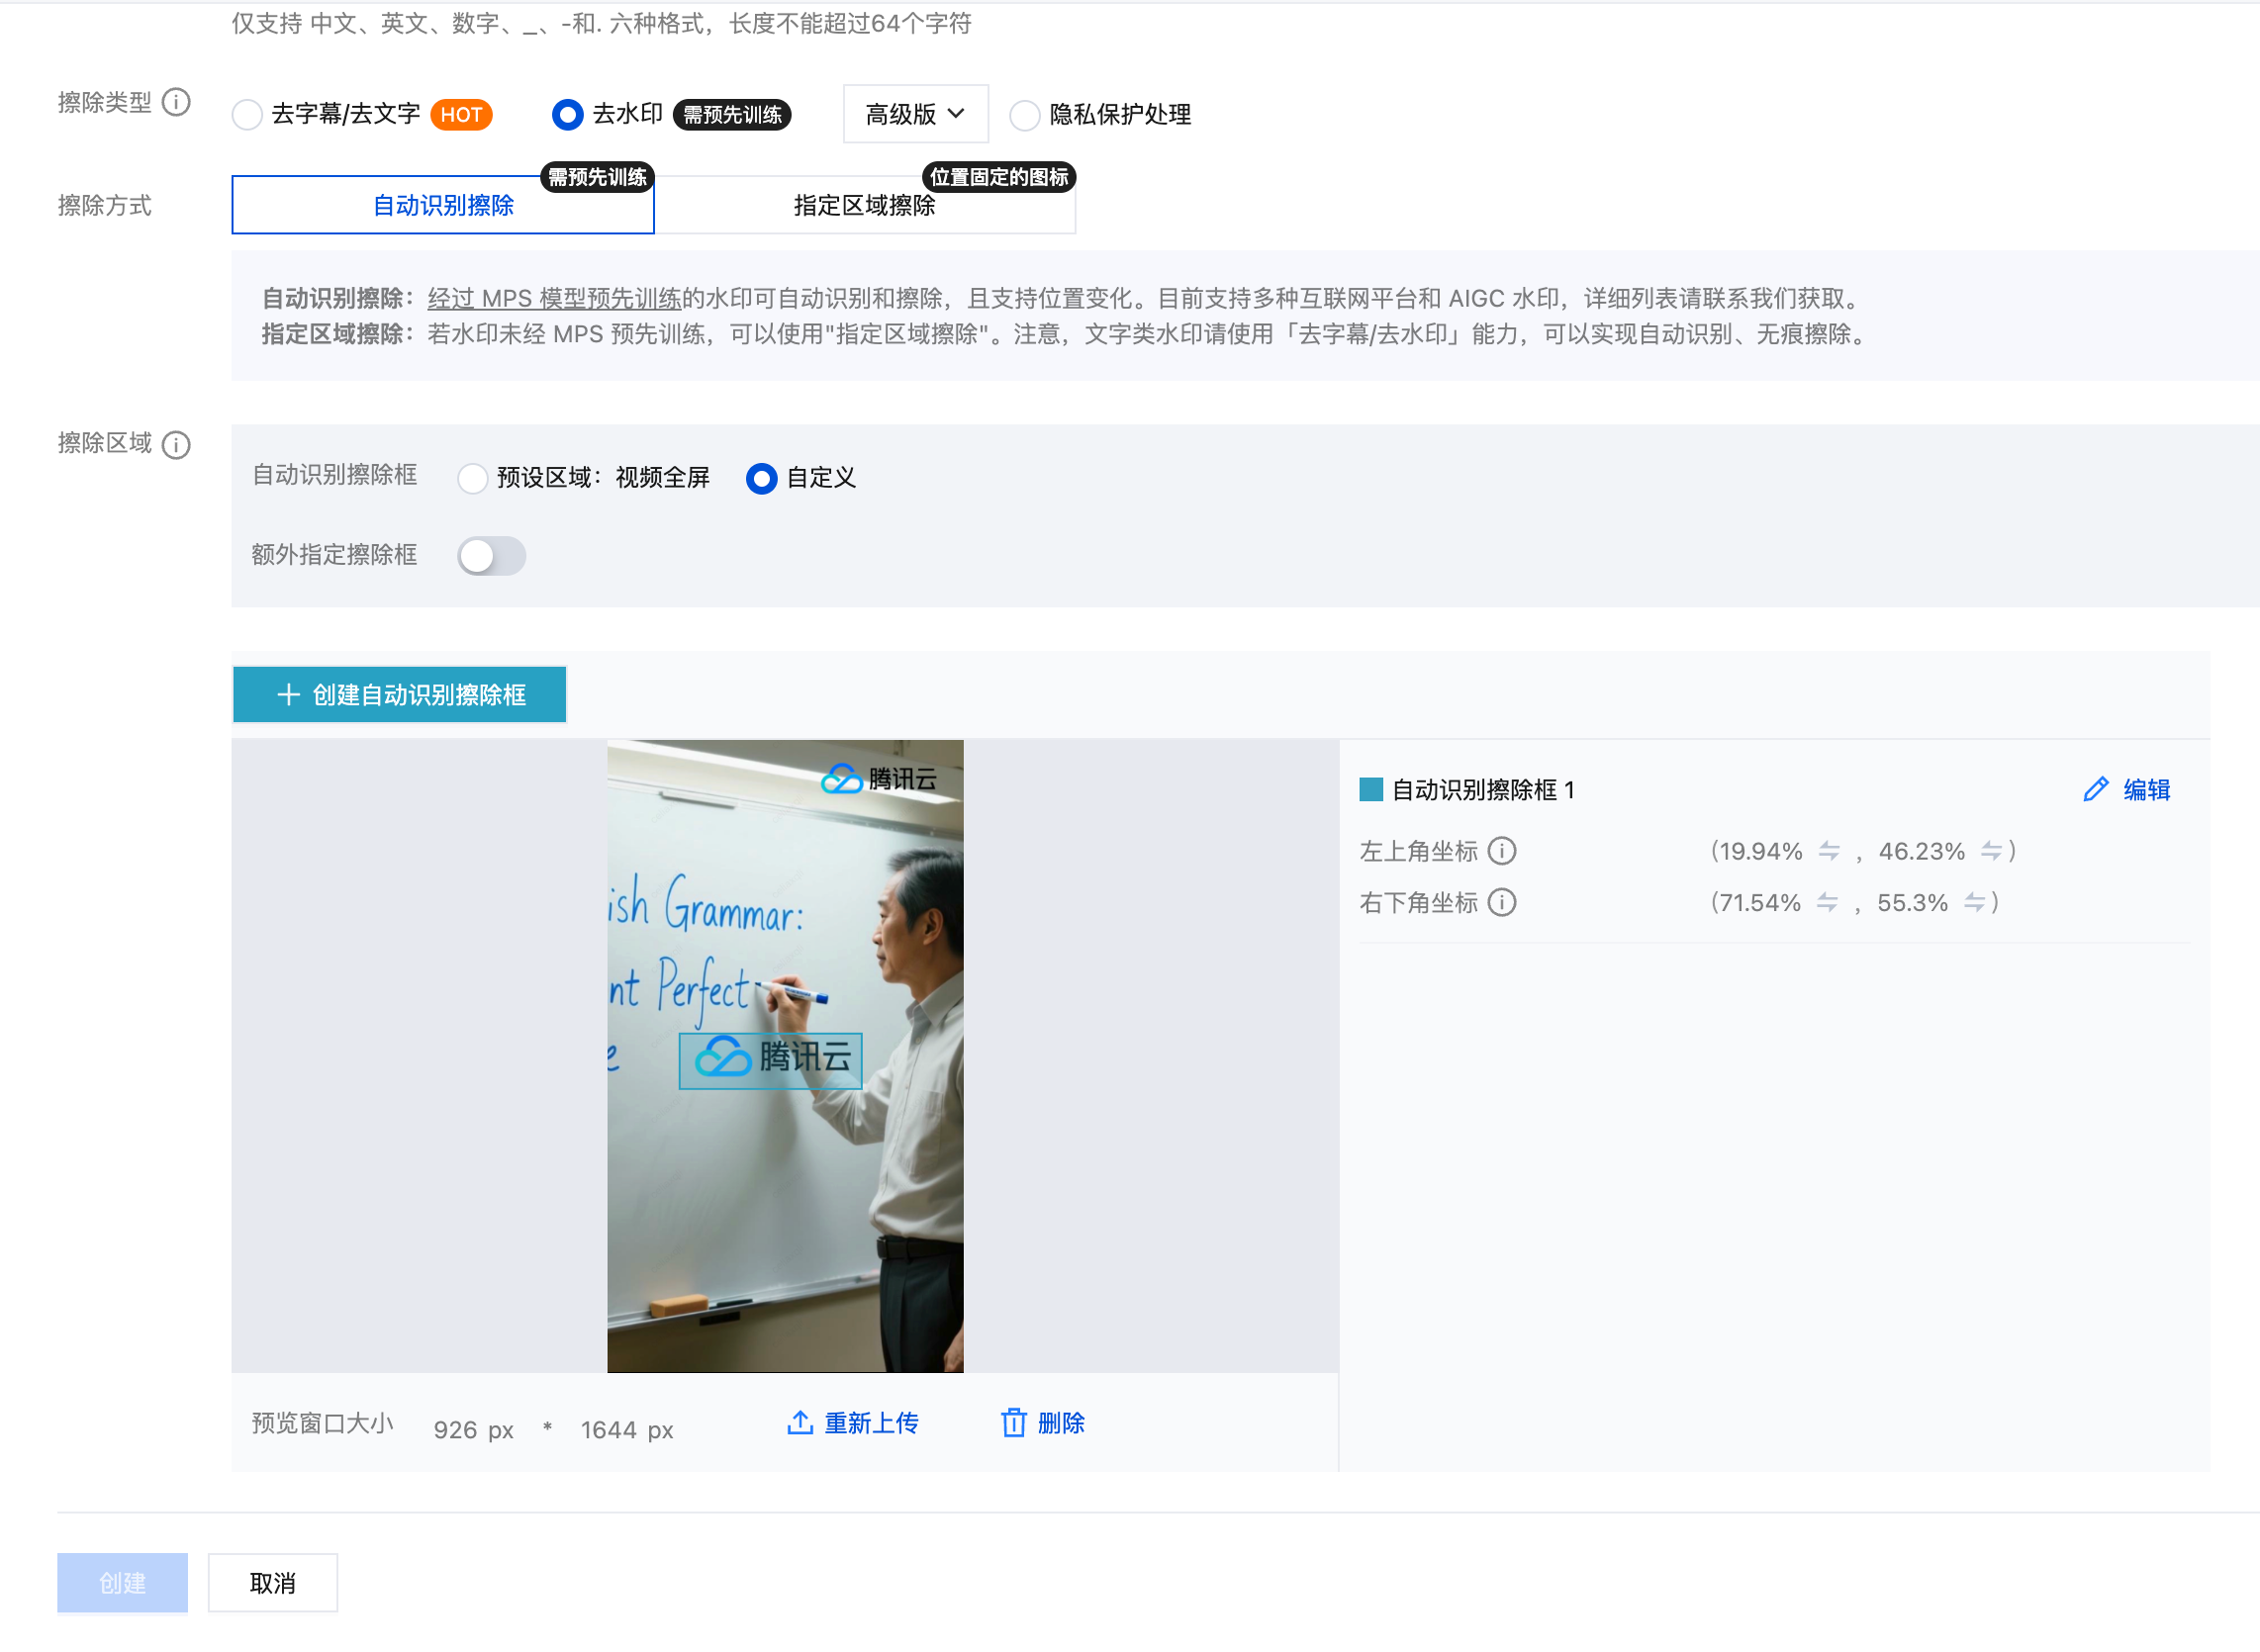Viewport: 2260px width, 1652px height.
Task: Click 19.94% coordinate value
Action: pos(1761,851)
